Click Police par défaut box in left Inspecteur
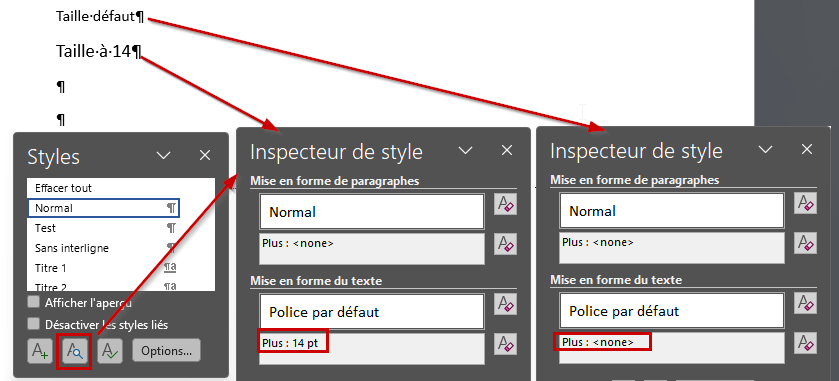This screenshot has height=381, width=839. point(372,311)
